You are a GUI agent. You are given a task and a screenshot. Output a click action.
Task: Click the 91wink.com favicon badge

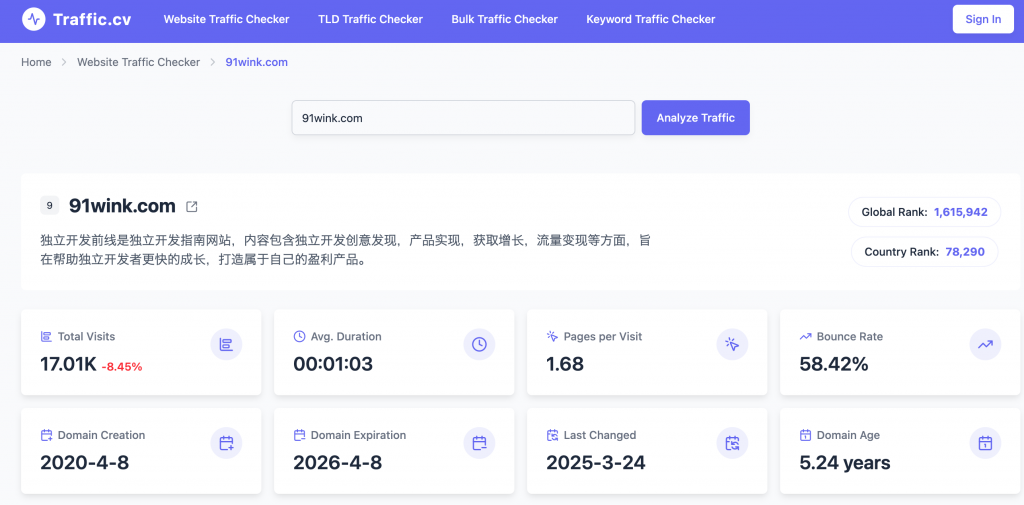(50, 206)
